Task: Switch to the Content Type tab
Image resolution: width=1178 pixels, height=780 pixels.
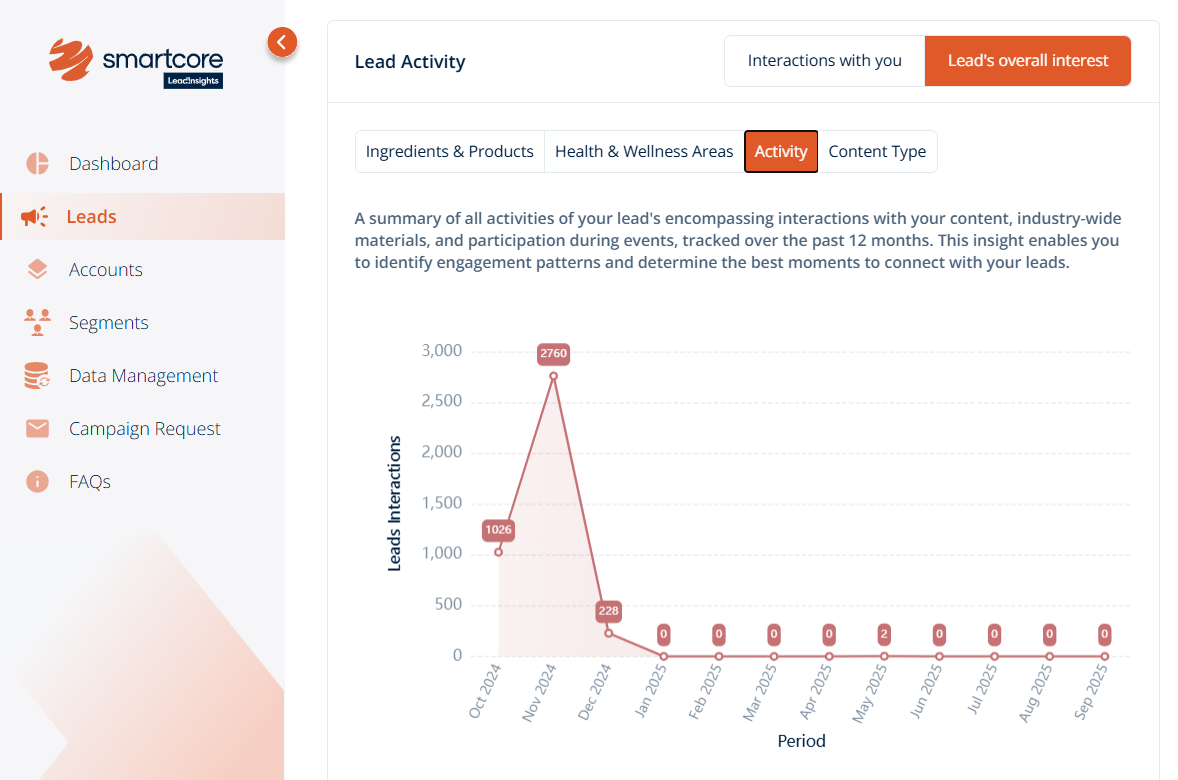Action: [x=877, y=152]
